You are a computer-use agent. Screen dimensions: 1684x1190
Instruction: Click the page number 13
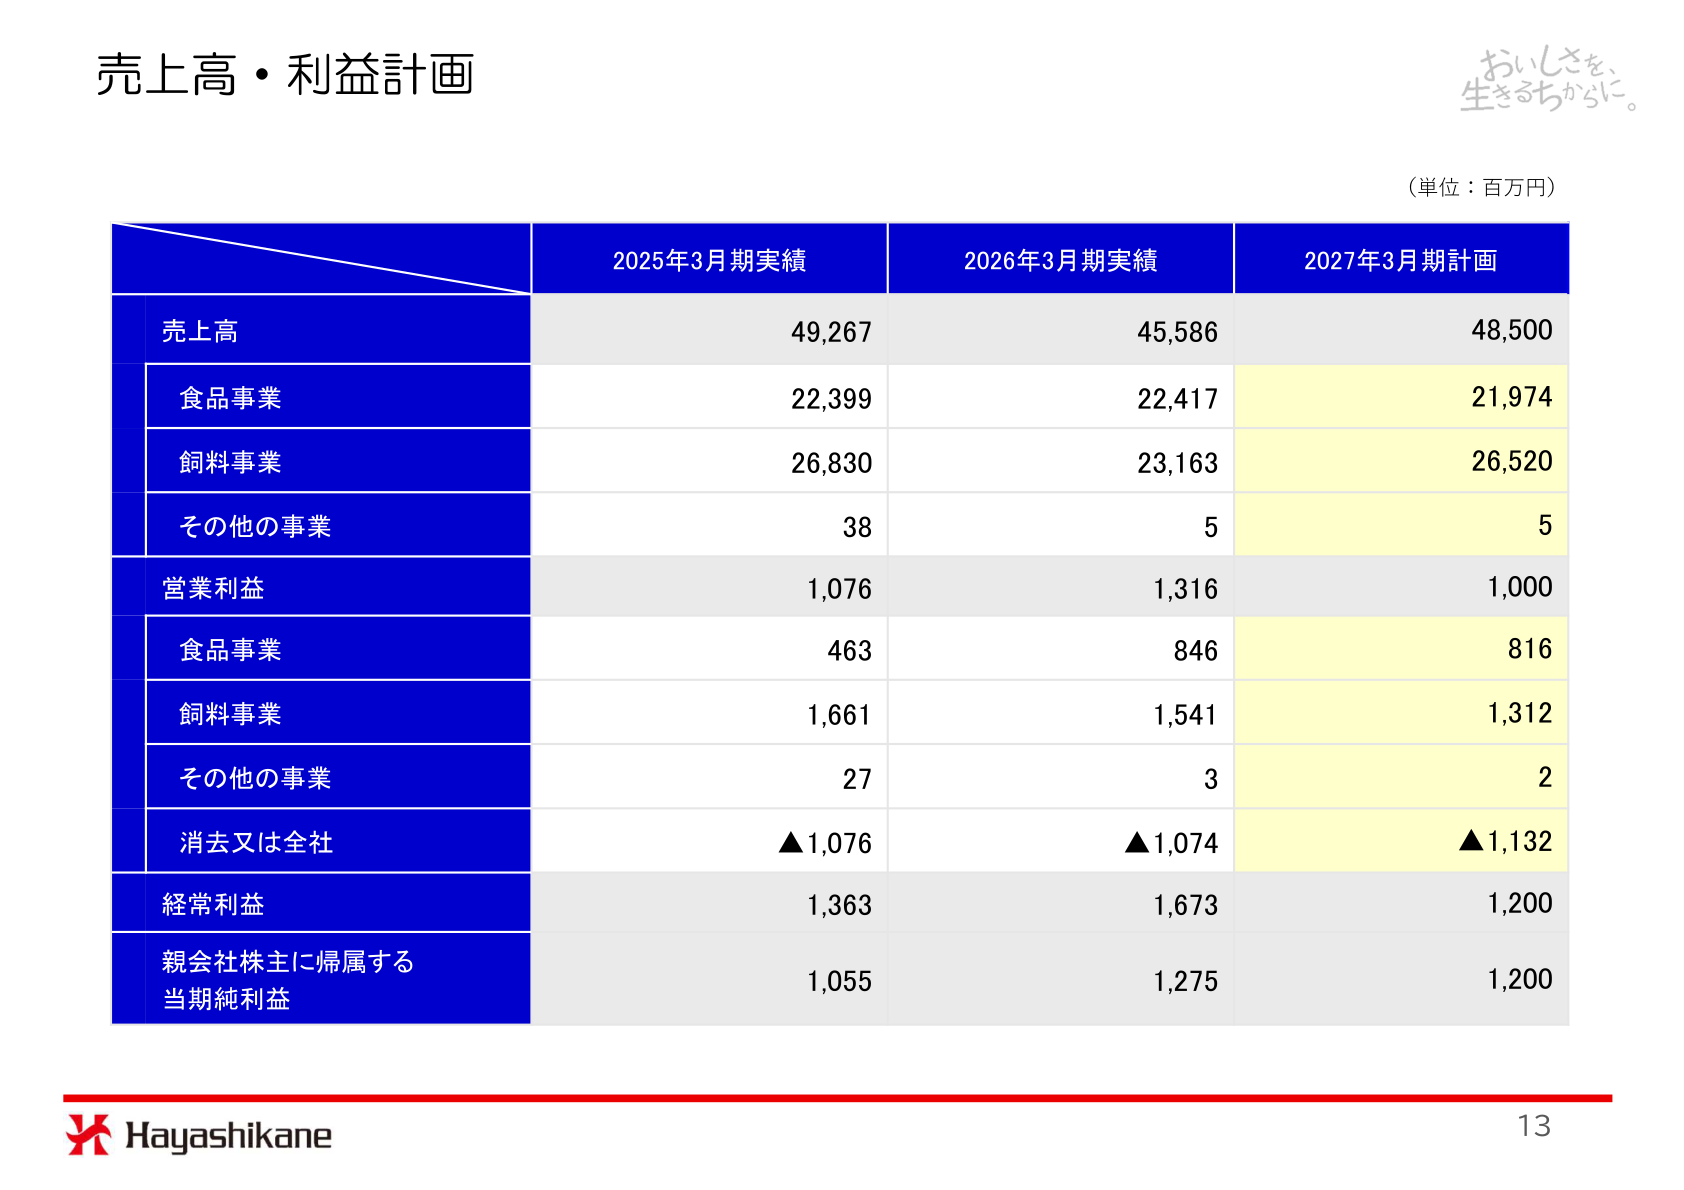pyautogui.click(x=1533, y=1126)
